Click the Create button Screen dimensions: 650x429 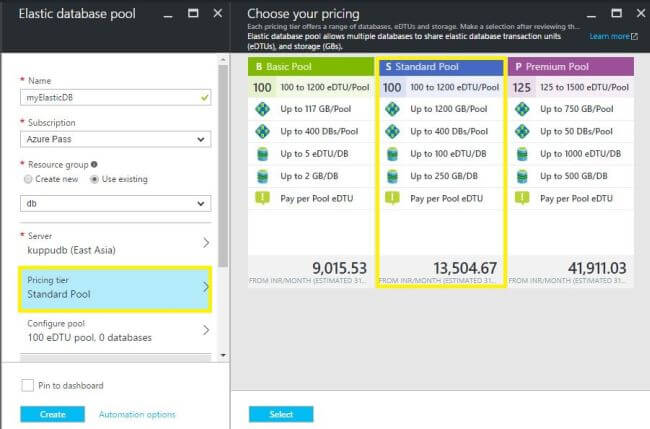coord(53,414)
